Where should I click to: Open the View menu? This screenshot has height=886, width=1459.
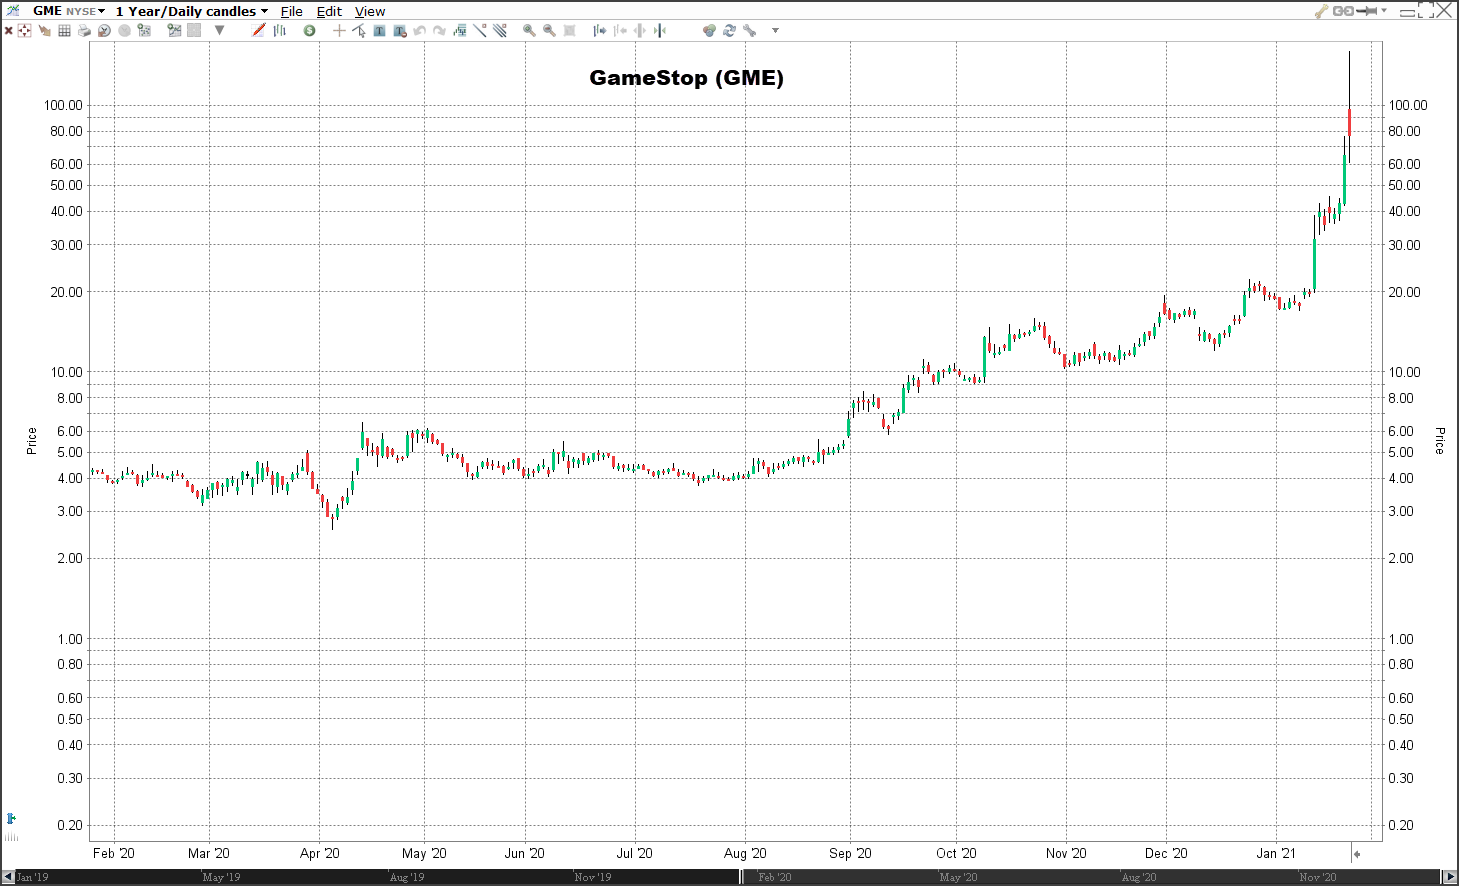pyautogui.click(x=370, y=11)
